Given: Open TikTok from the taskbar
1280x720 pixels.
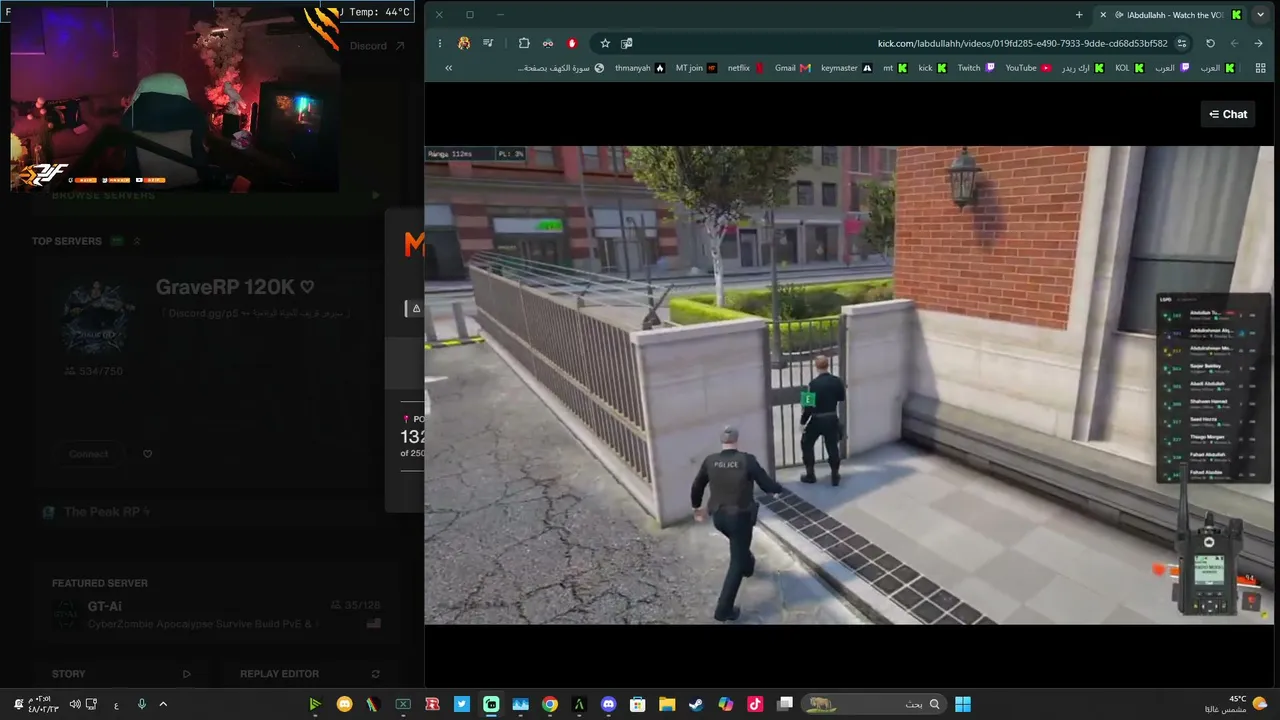Looking at the screenshot, I should (x=755, y=704).
